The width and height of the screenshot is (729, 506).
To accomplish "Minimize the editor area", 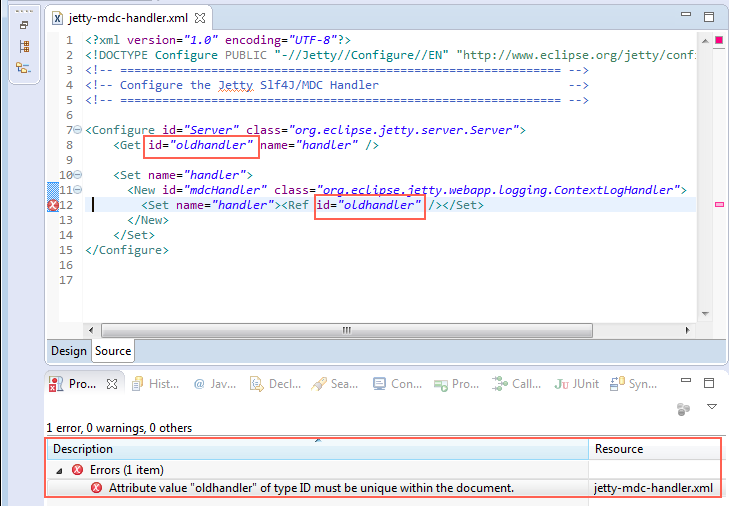I will (686, 14).
